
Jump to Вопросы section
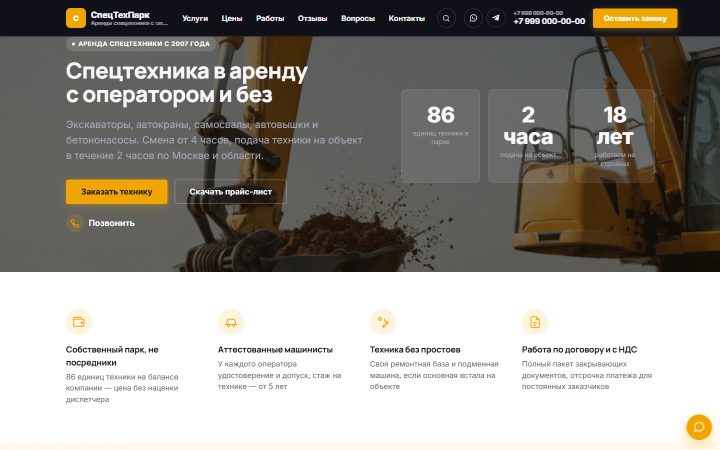click(x=358, y=18)
